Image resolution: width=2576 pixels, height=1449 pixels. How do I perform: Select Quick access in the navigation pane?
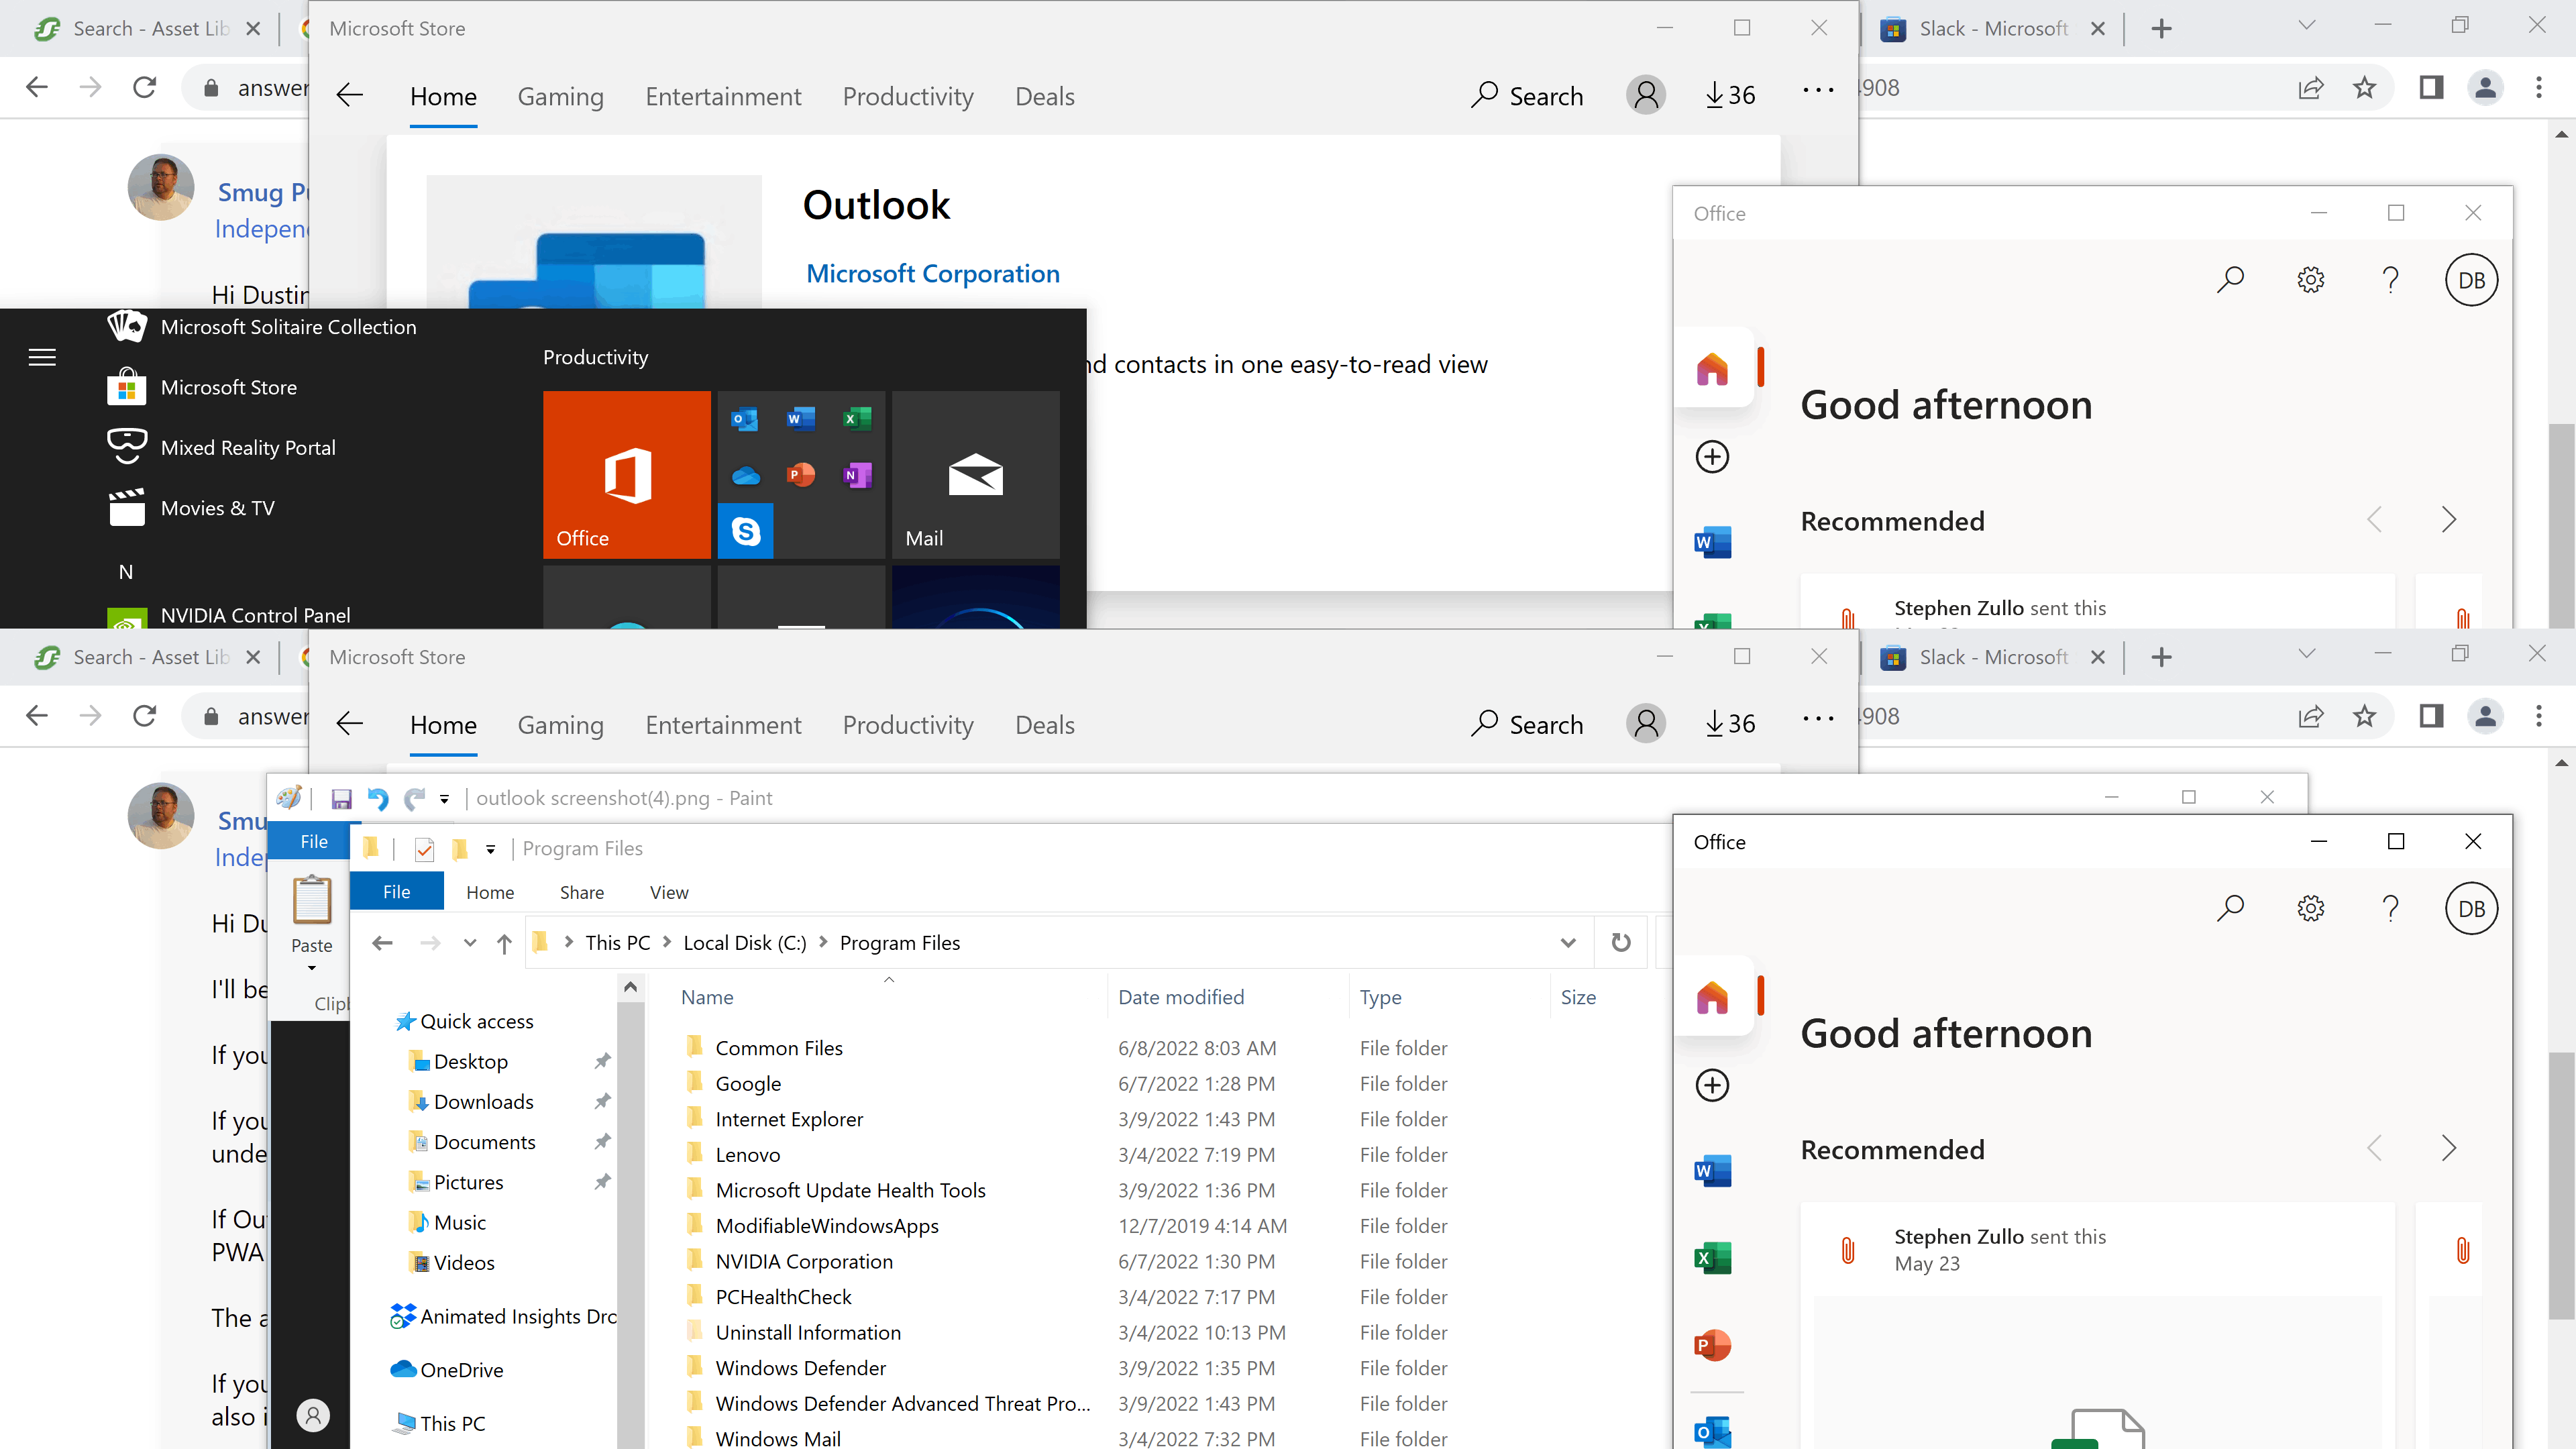pyautogui.click(x=465, y=1021)
